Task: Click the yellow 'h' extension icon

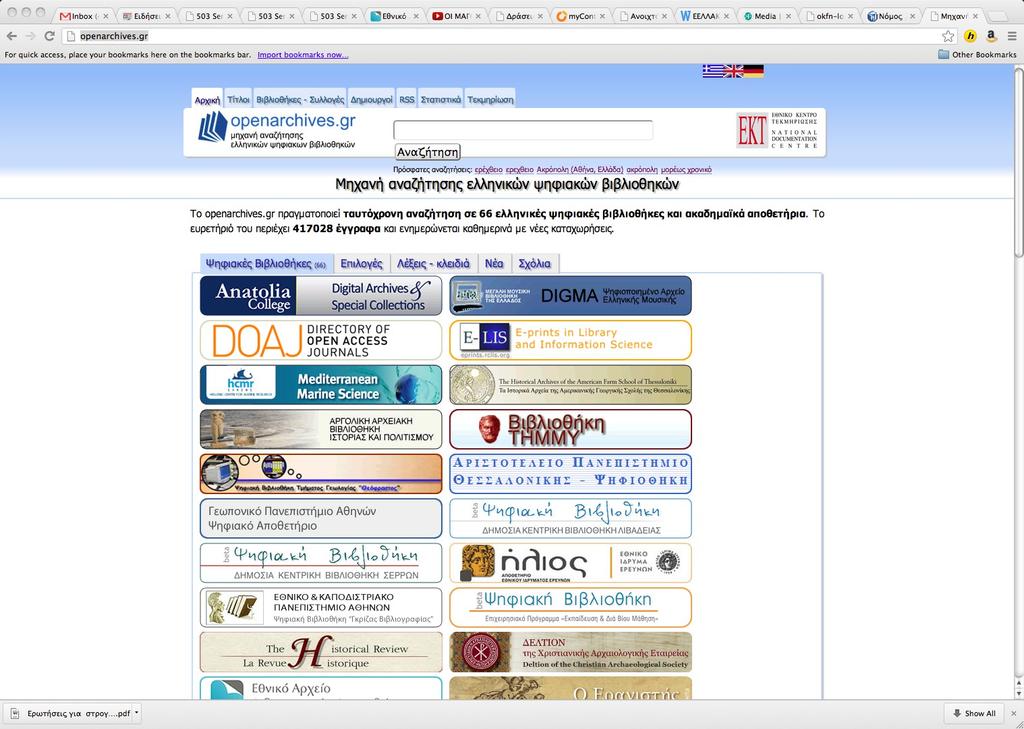Action: point(970,37)
